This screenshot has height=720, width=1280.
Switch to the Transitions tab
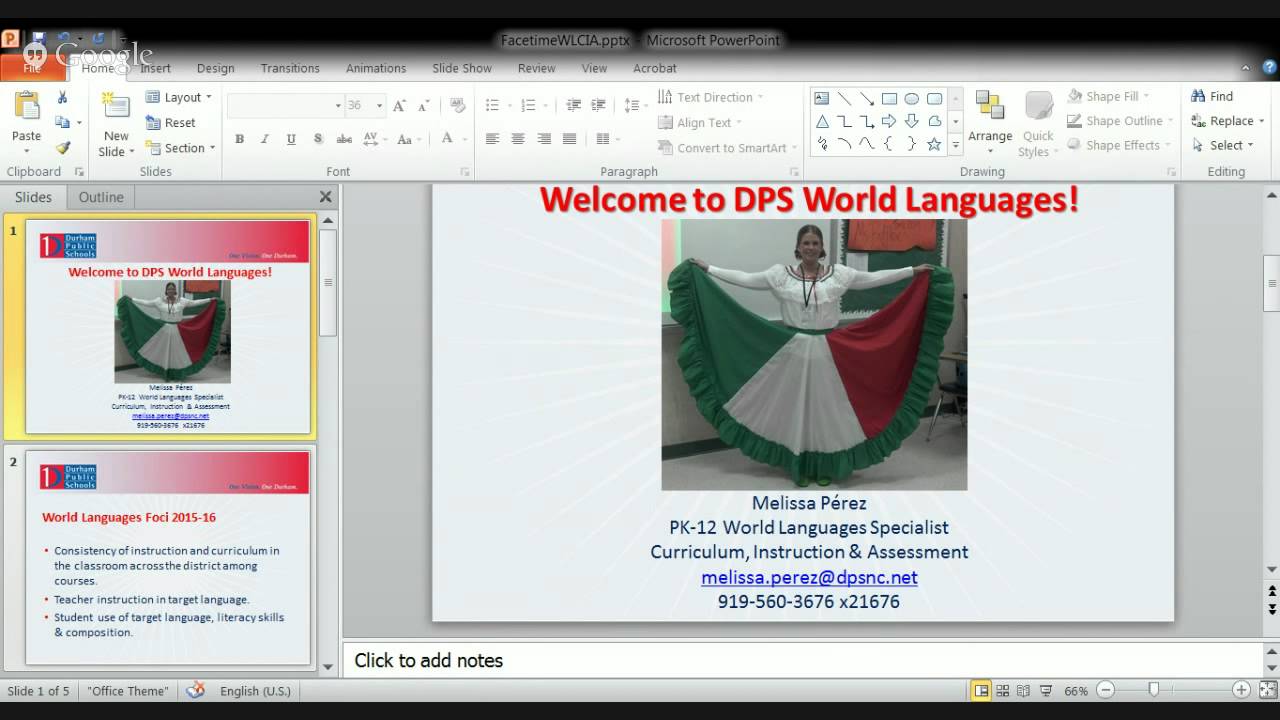(290, 68)
